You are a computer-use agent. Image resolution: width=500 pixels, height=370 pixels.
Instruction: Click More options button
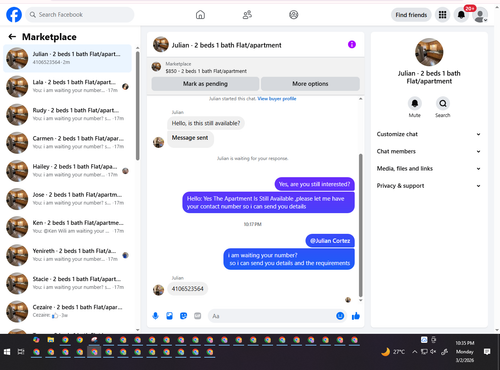tap(310, 84)
